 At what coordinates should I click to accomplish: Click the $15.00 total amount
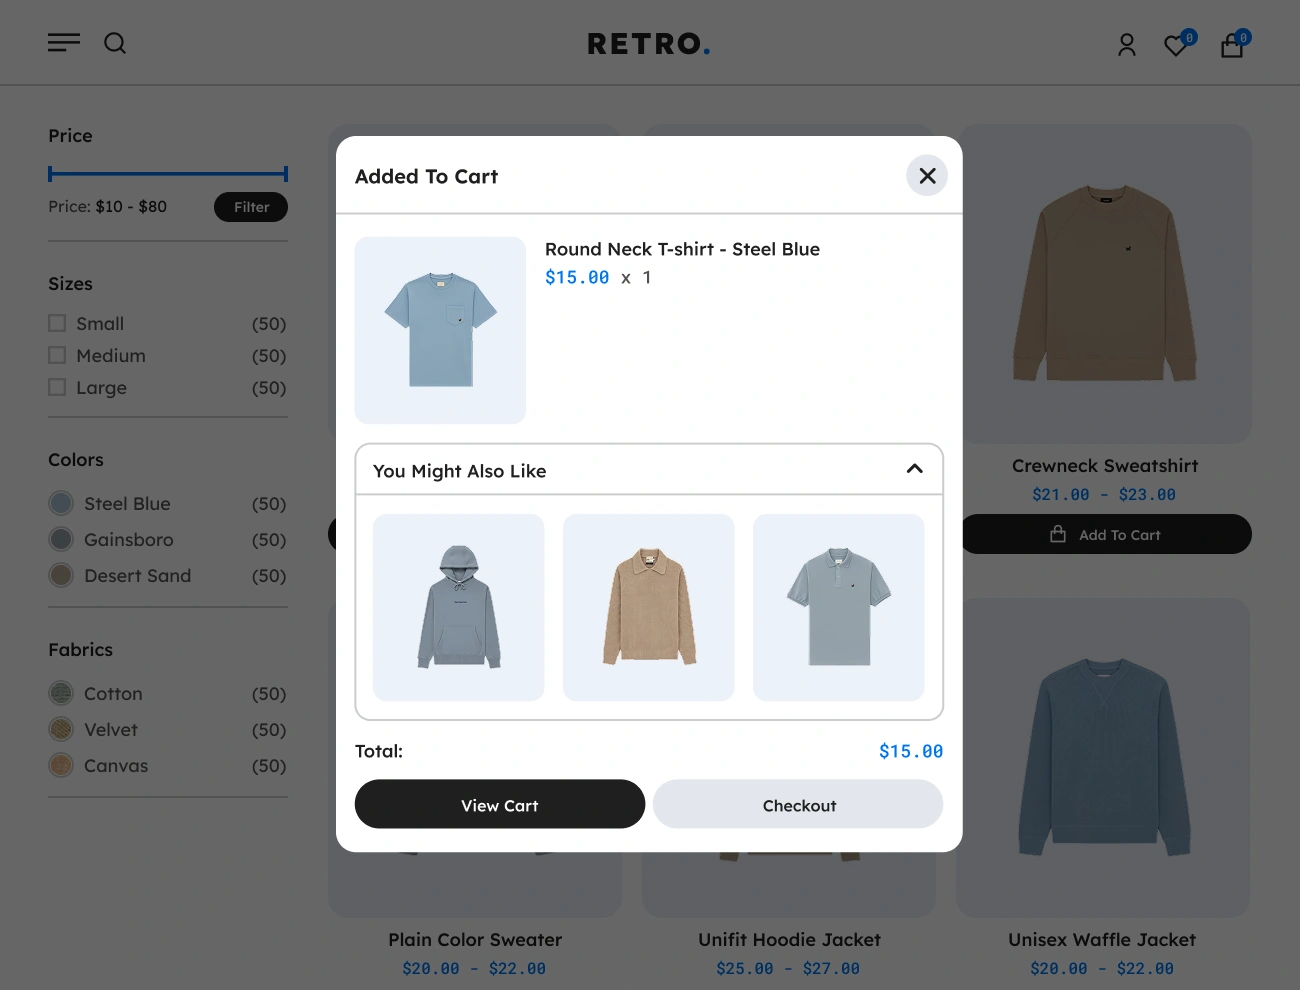911,751
